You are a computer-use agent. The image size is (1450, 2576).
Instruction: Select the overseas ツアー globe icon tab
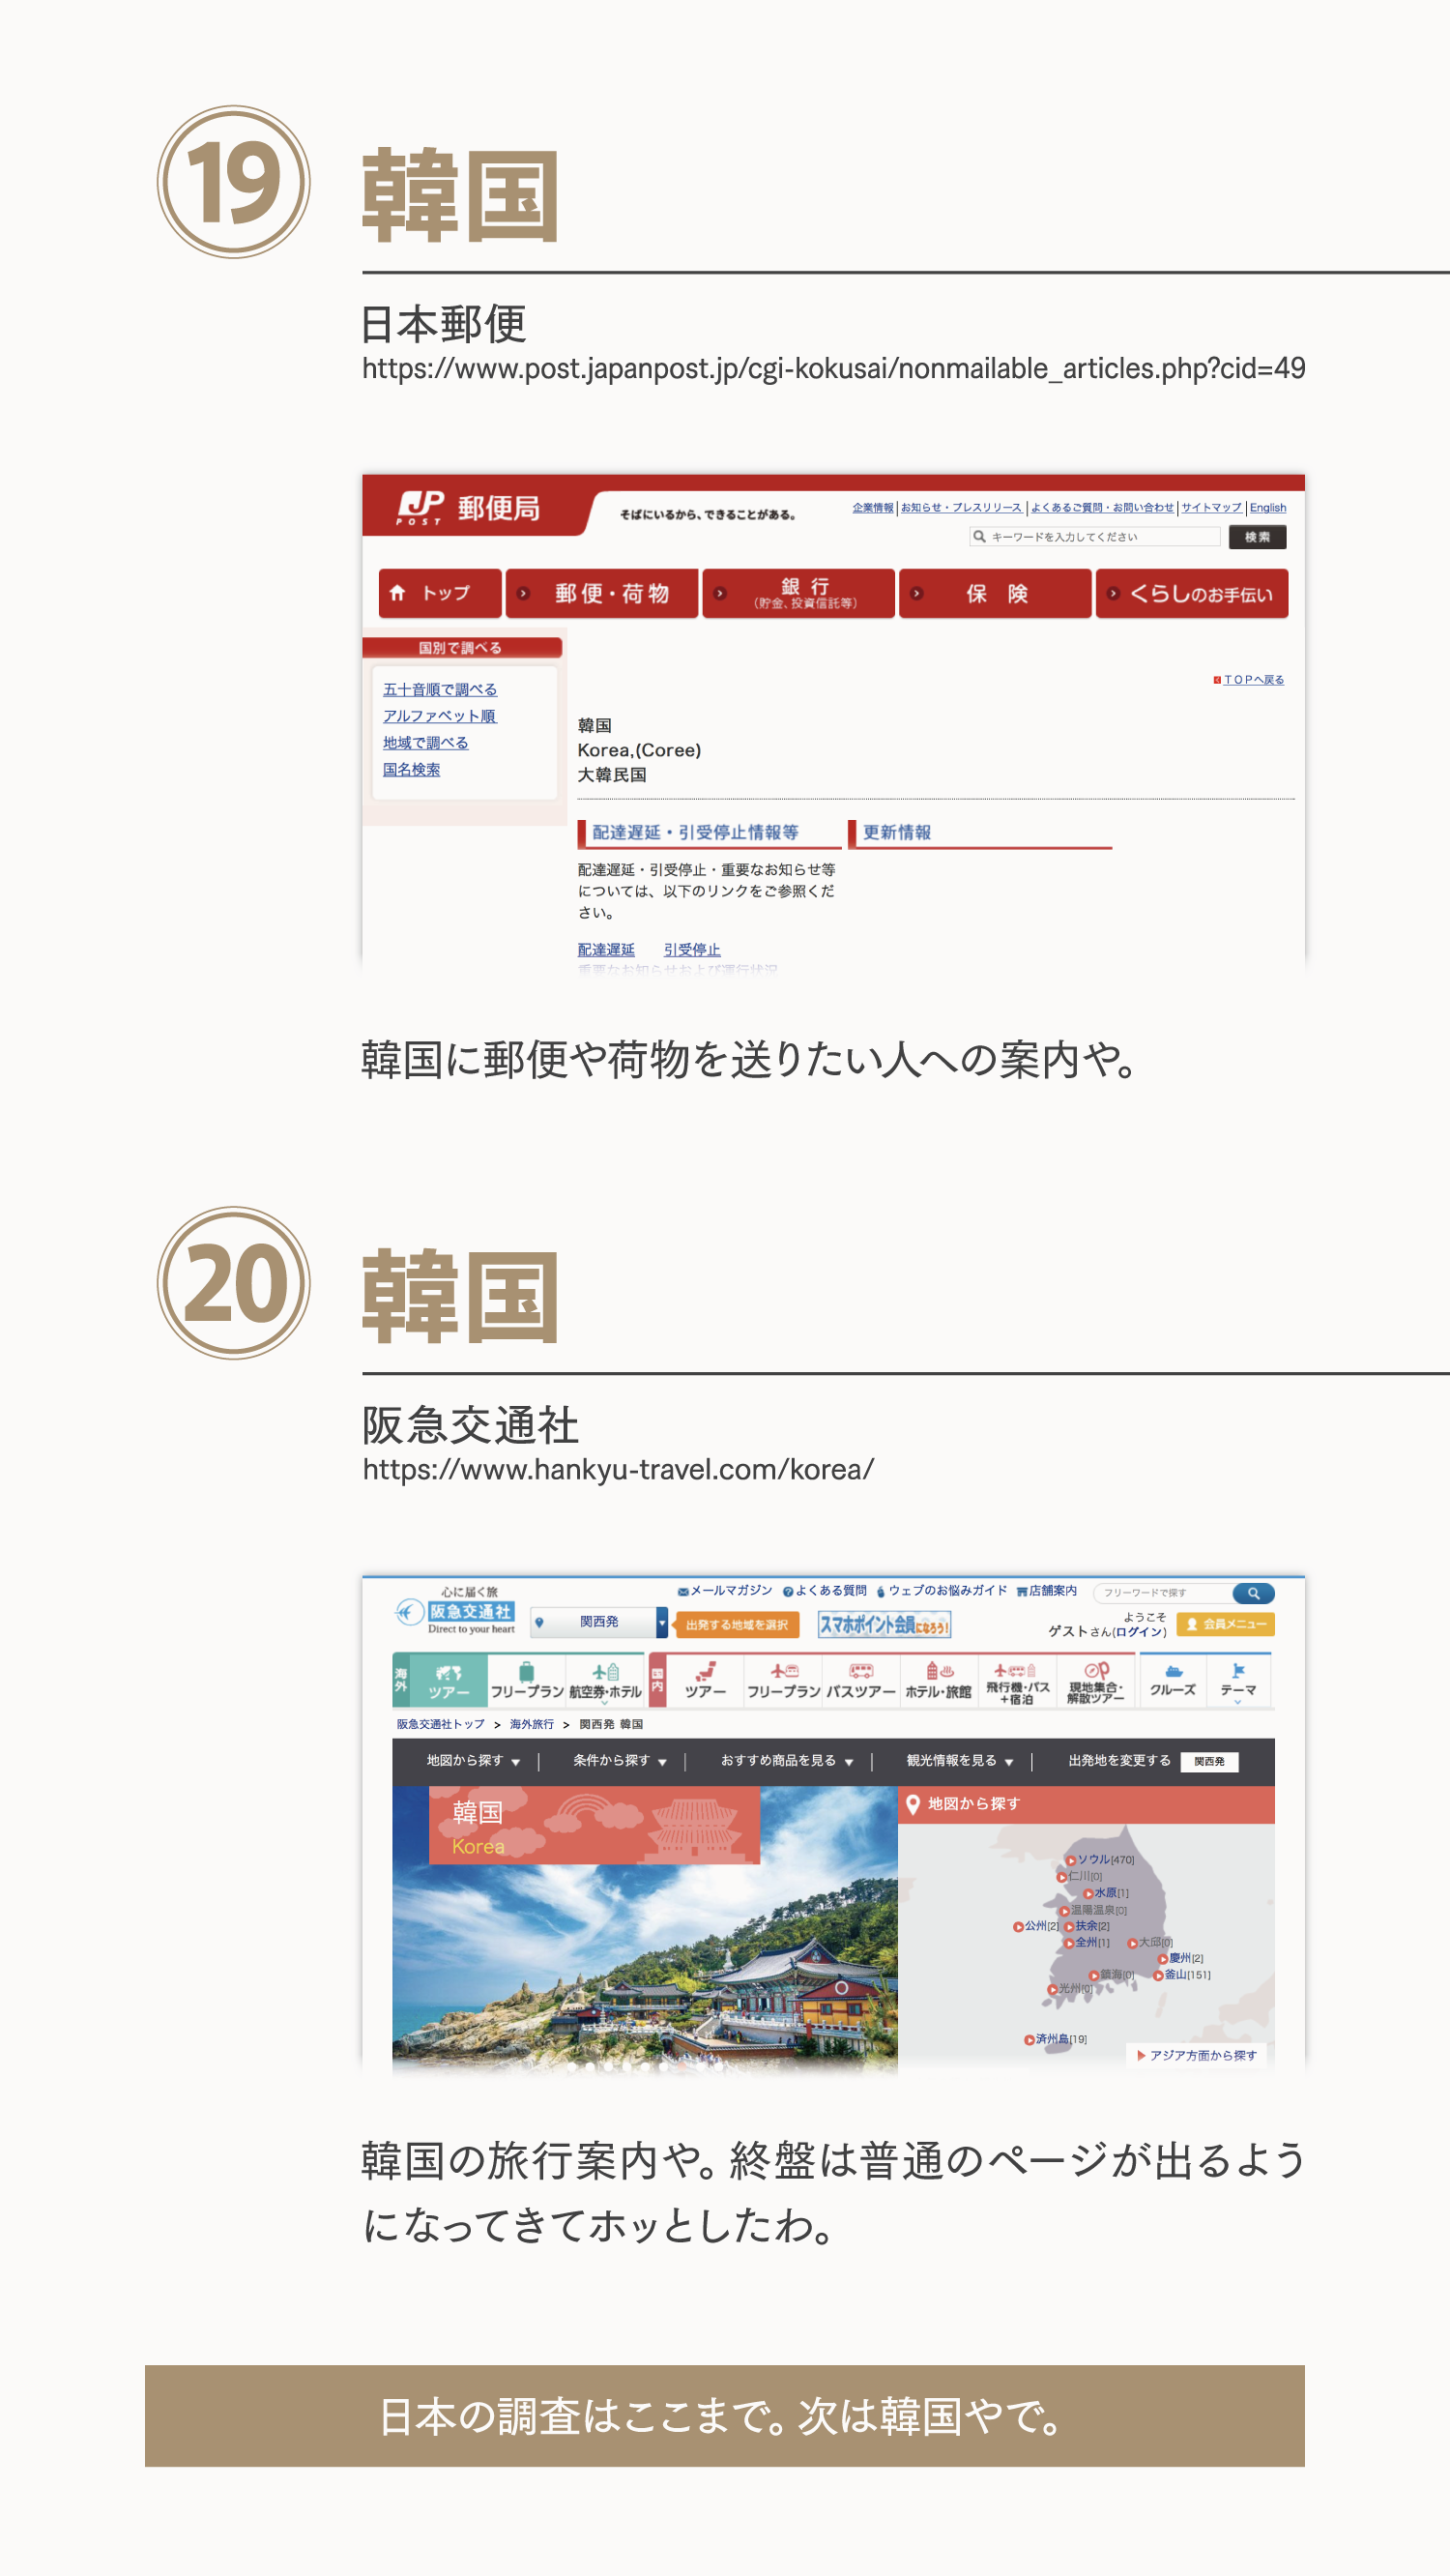coord(449,1681)
